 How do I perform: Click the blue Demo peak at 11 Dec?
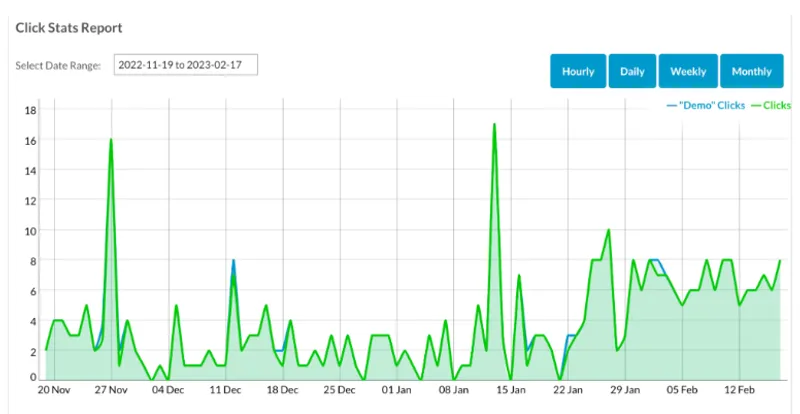pos(234,261)
